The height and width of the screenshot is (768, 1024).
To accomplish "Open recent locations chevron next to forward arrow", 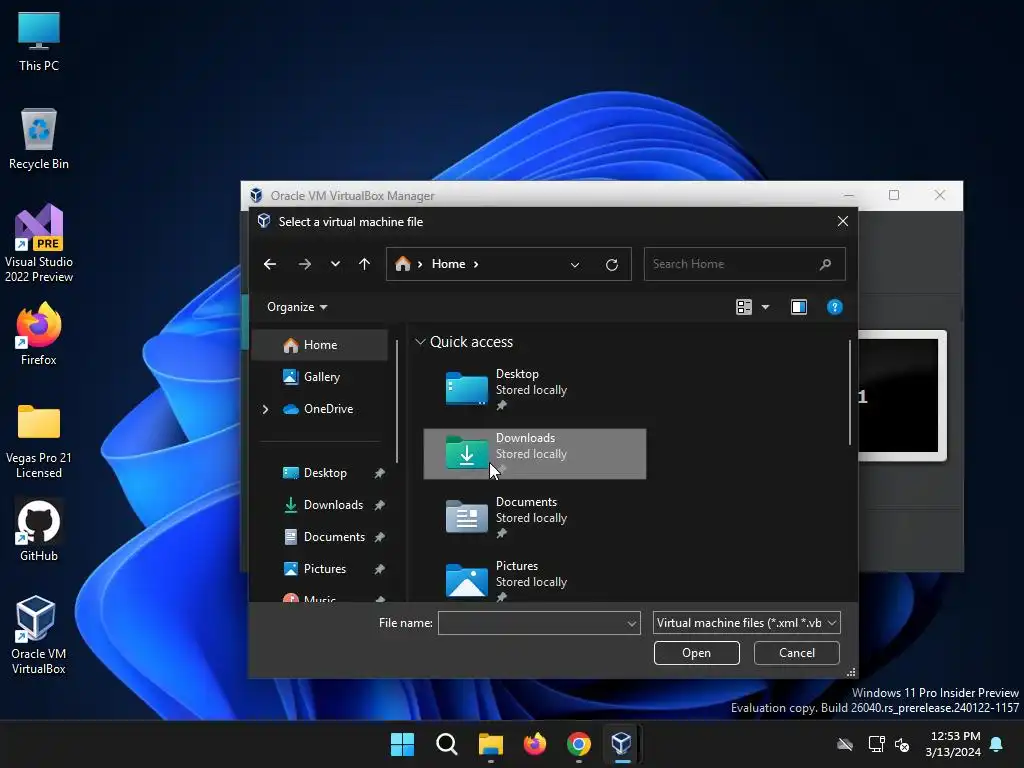I will click(335, 264).
